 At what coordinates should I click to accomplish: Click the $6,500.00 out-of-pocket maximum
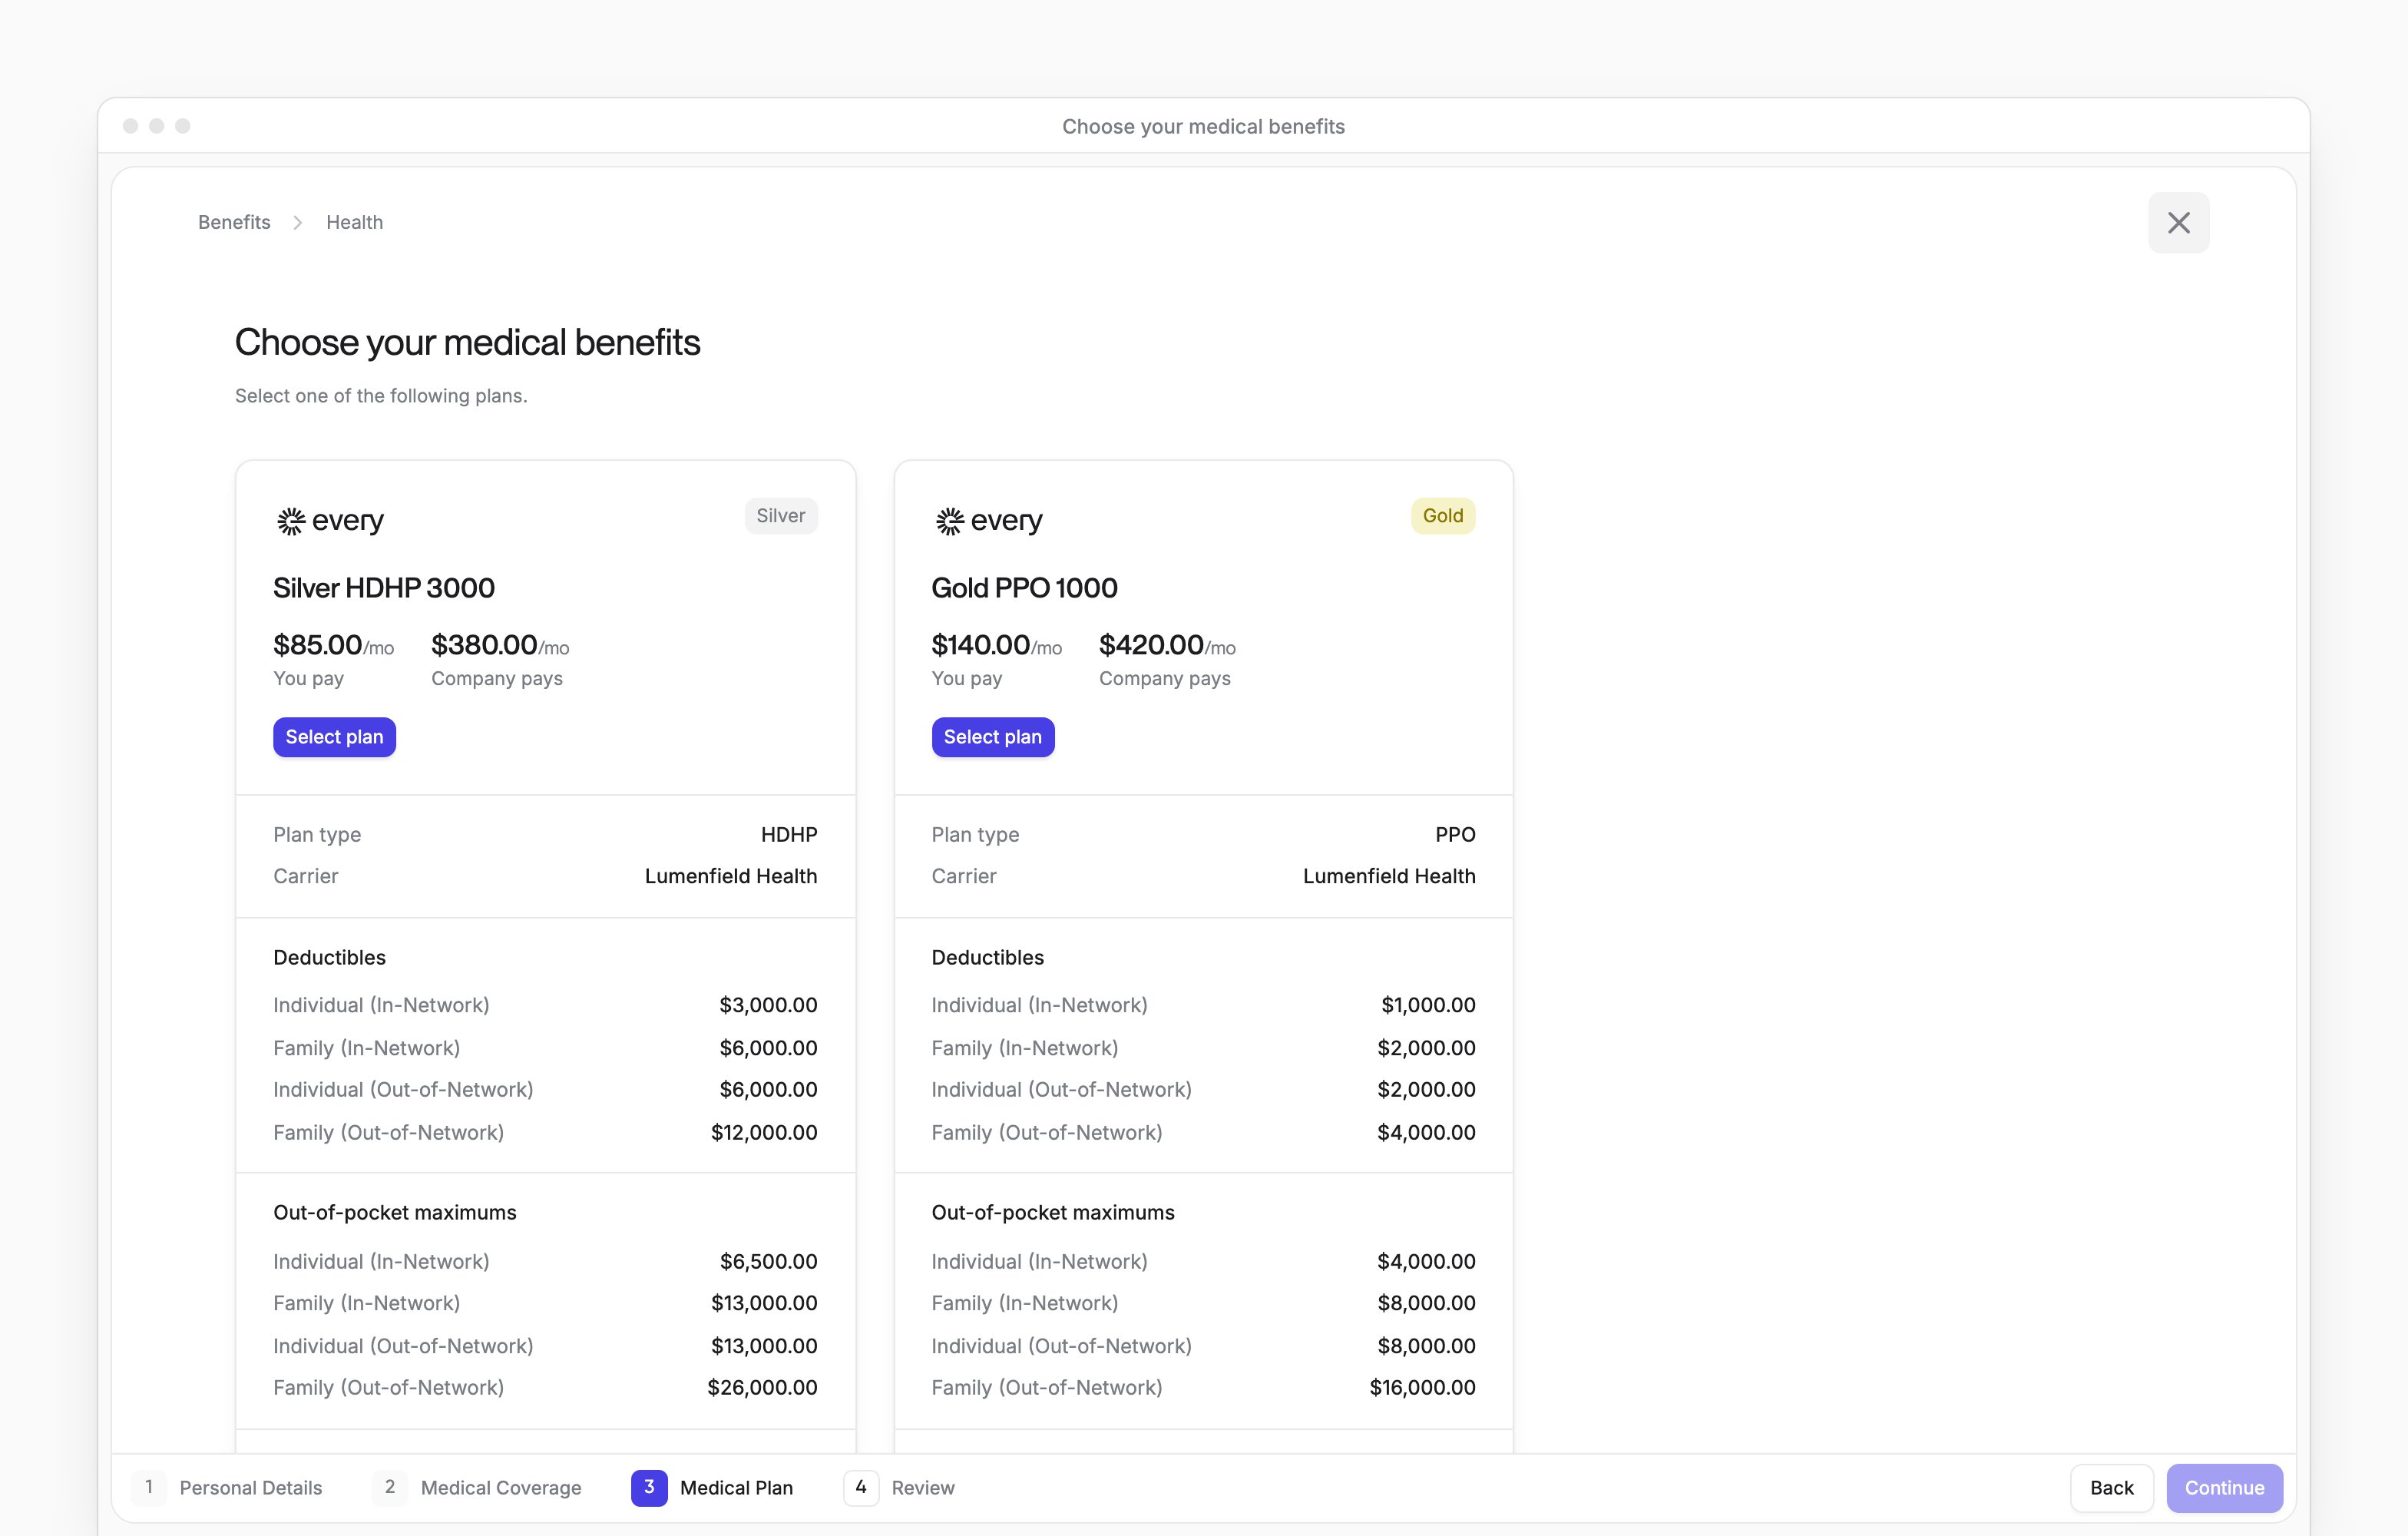pyautogui.click(x=768, y=1261)
